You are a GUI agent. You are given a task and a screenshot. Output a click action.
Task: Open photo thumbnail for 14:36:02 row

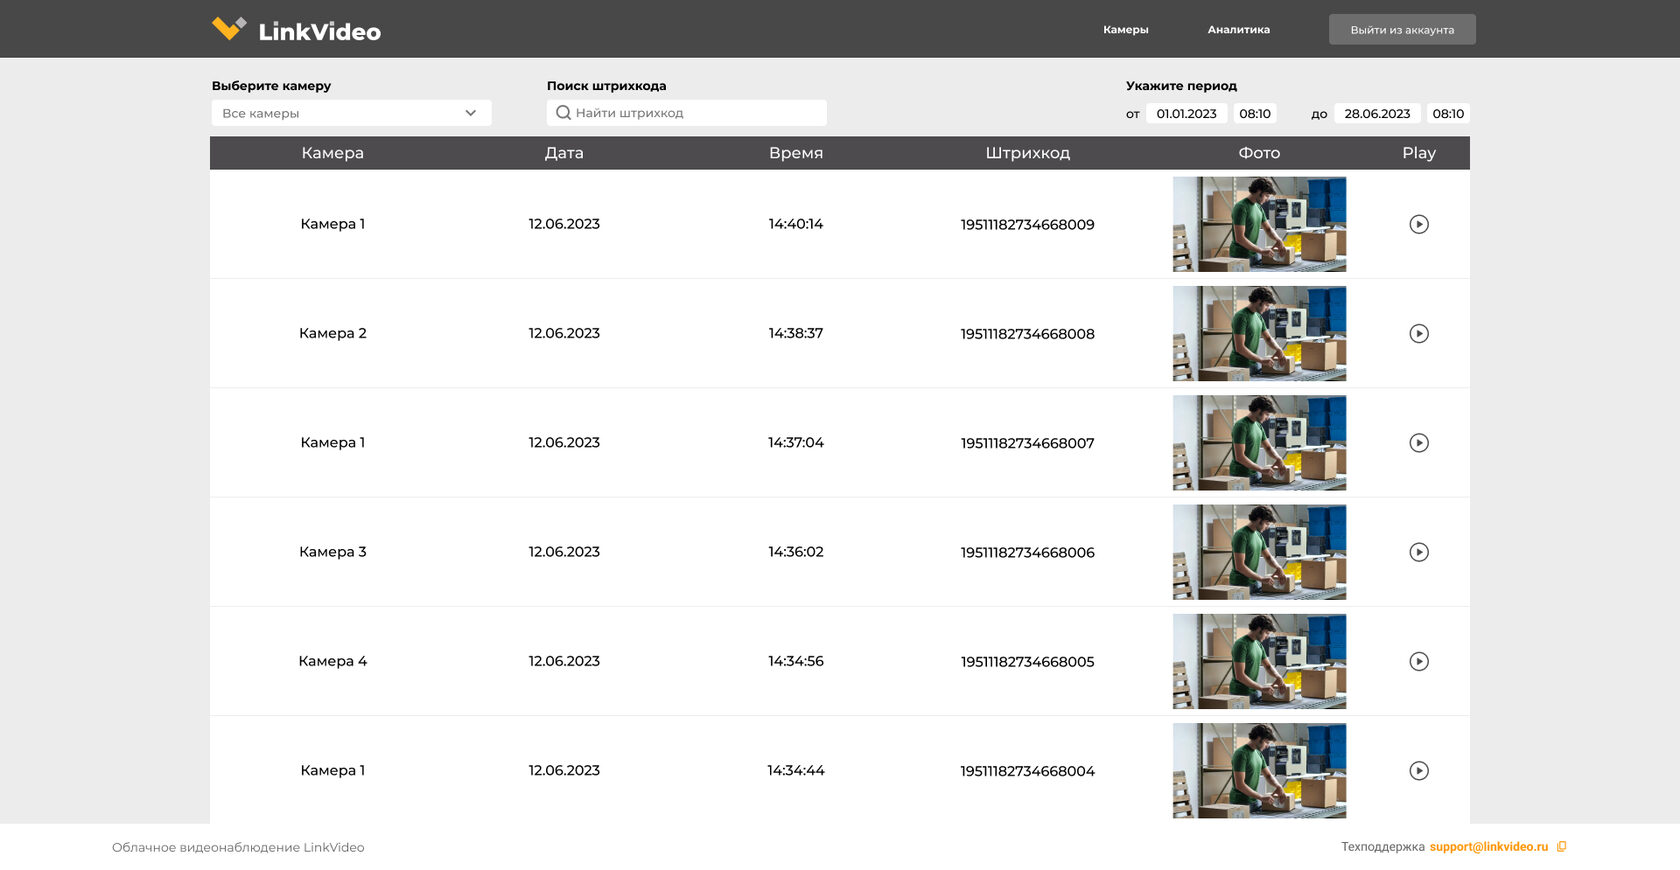[x=1259, y=552]
